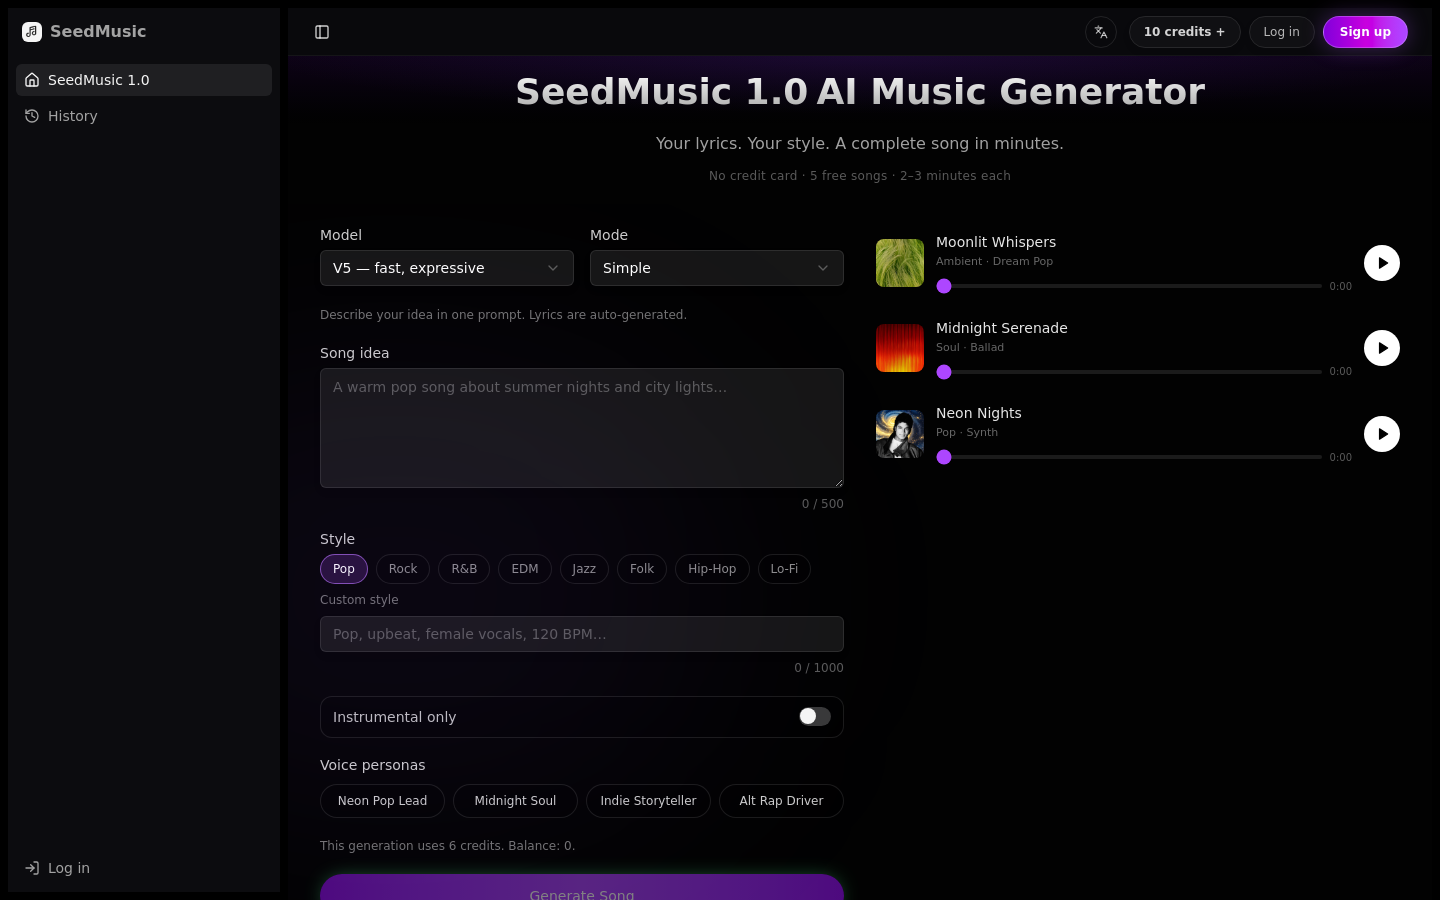Select the Folk style chip
The height and width of the screenshot is (900, 1440).
tap(642, 569)
